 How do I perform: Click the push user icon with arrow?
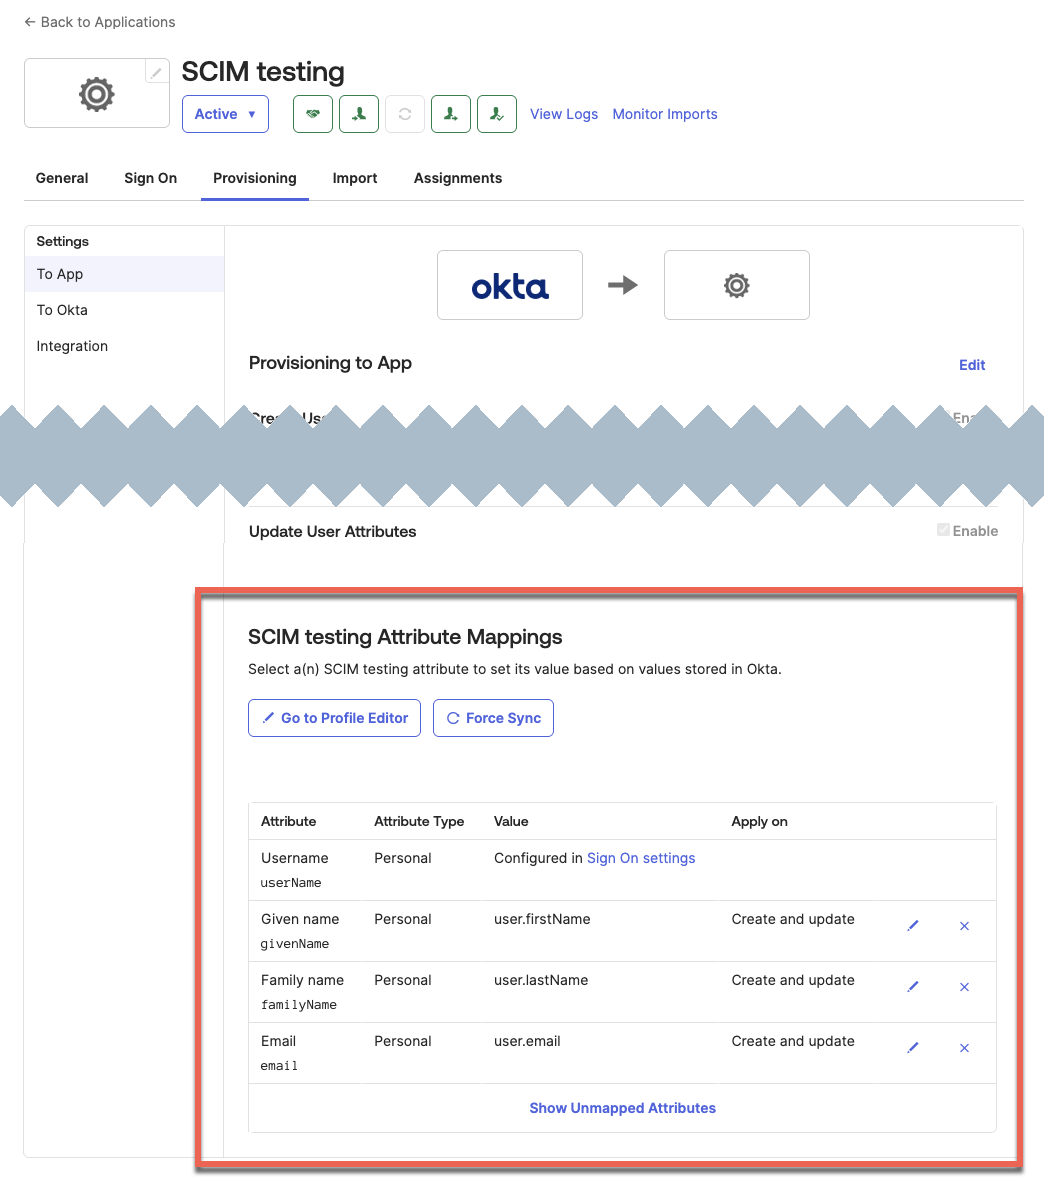click(450, 113)
